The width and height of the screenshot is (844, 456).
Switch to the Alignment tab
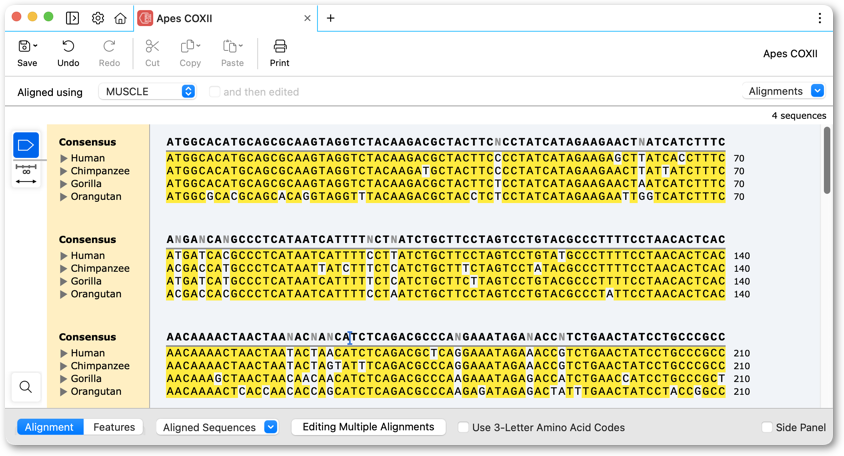click(x=49, y=427)
